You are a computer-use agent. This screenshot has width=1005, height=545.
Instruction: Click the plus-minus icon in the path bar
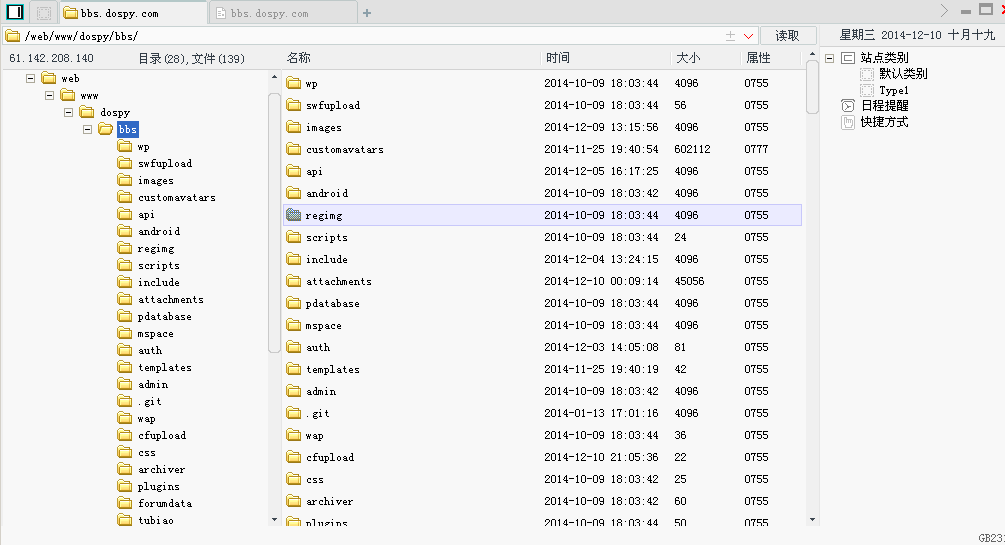point(730,36)
